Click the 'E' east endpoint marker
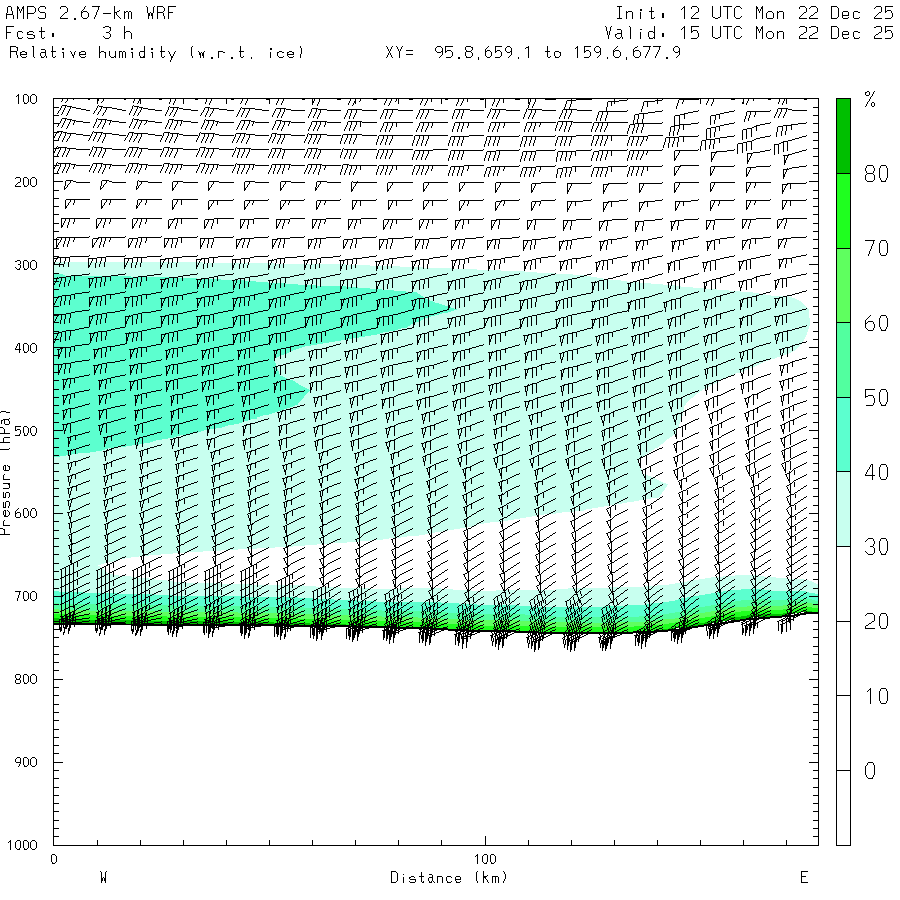The image size is (900, 900). 803,878
